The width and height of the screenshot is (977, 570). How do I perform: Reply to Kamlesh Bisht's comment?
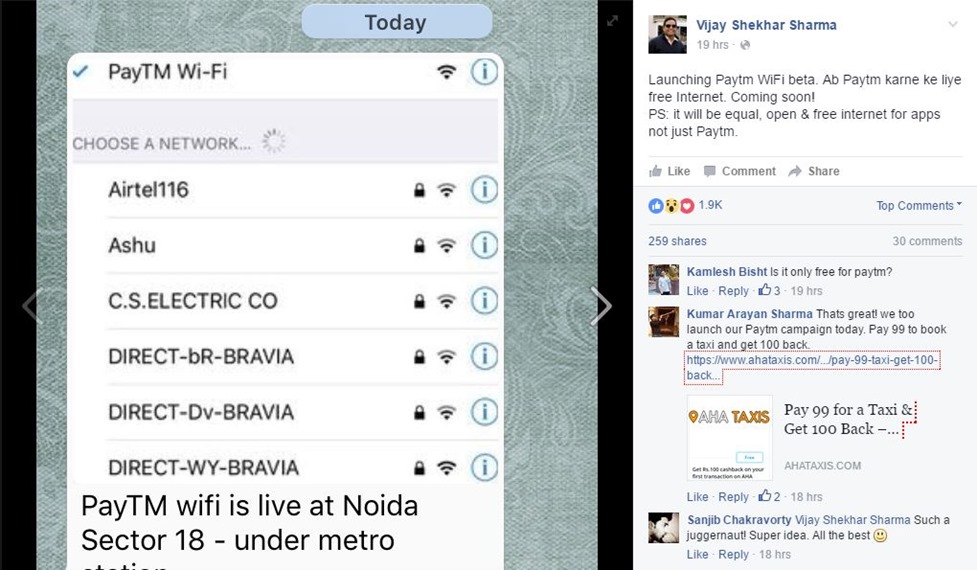(x=733, y=291)
